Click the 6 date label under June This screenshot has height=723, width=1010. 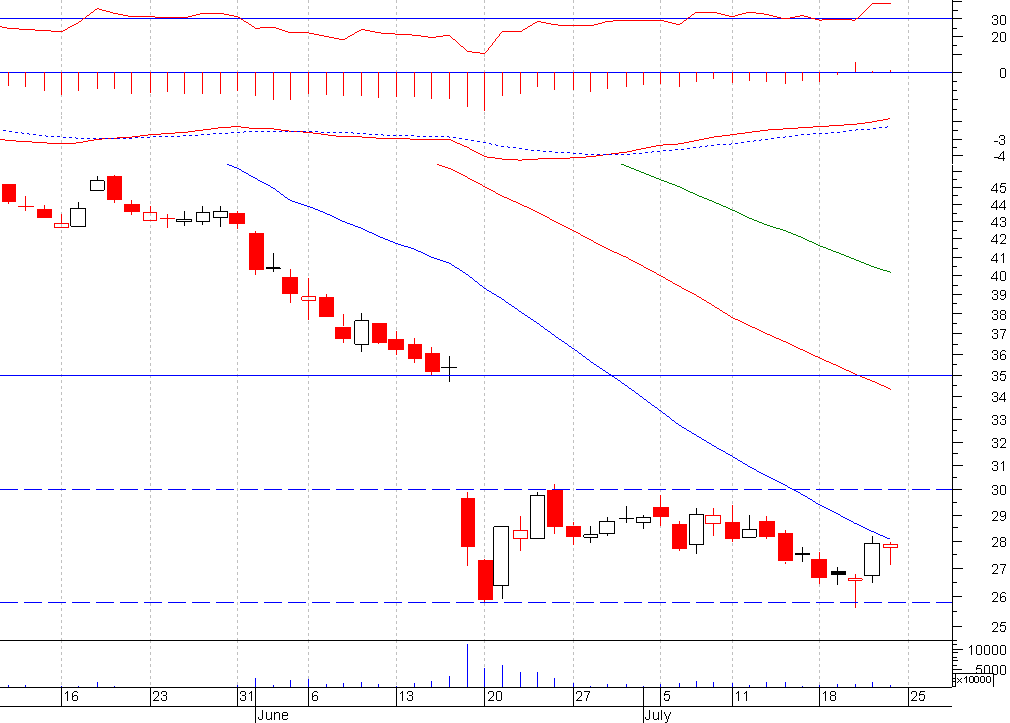[x=314, y=697]
